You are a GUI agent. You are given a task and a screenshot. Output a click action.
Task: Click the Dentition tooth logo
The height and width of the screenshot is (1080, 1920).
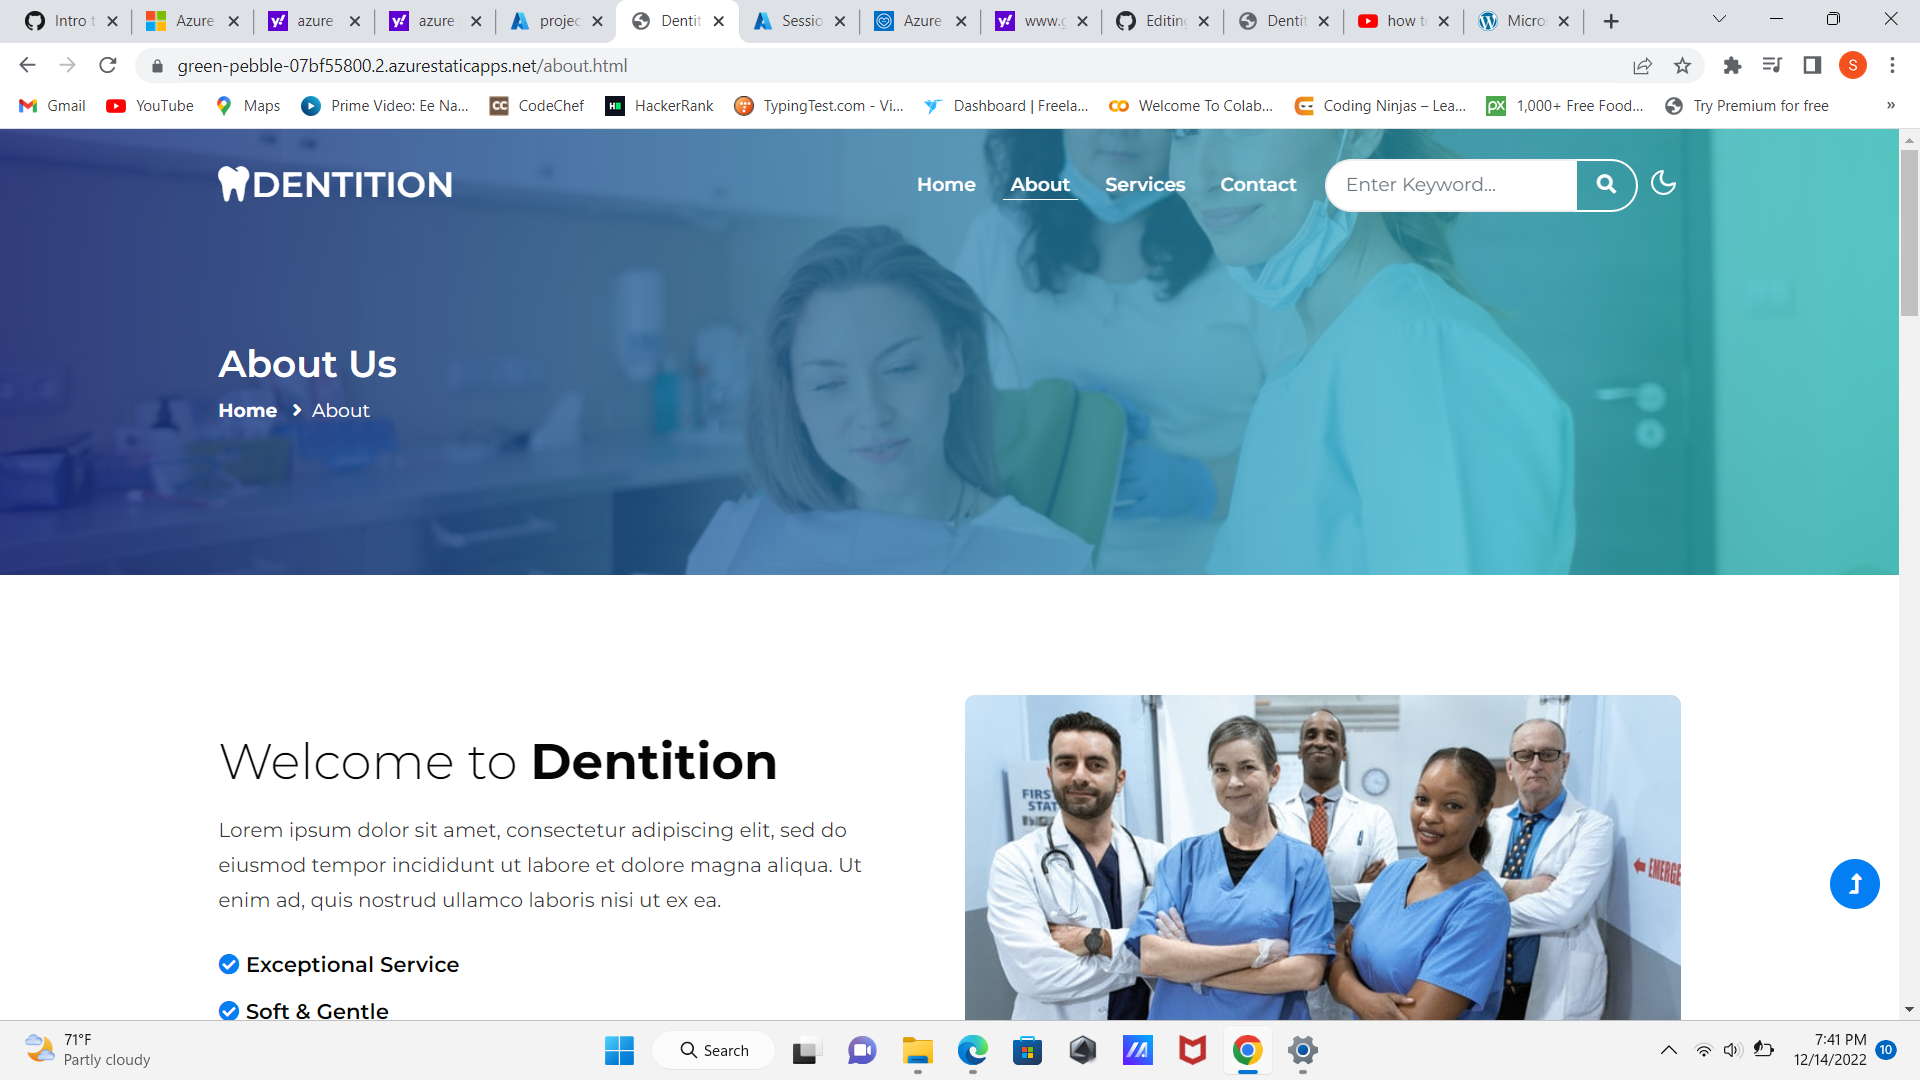click(335, 184)
